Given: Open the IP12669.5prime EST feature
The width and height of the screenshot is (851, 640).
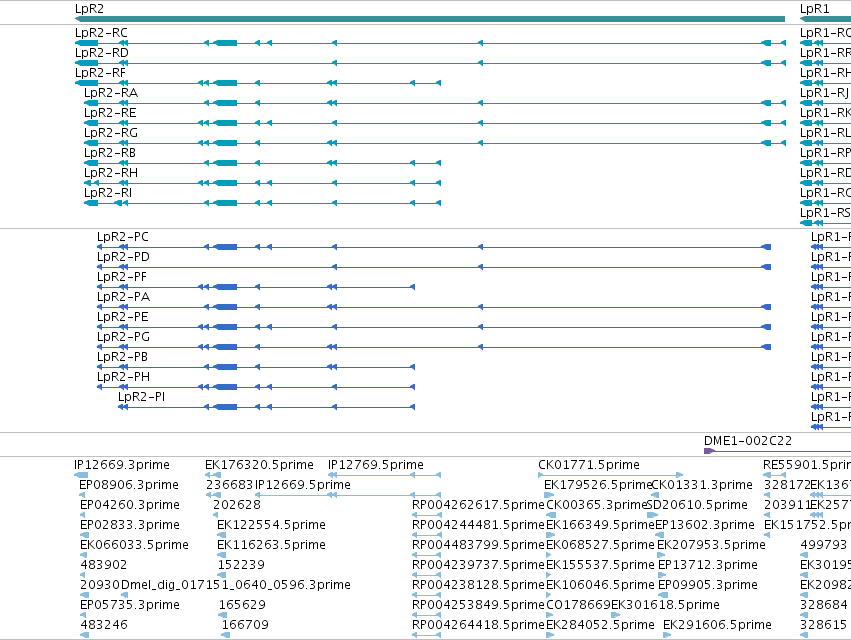Looking at the screenshot, I should tap(348, 495).
